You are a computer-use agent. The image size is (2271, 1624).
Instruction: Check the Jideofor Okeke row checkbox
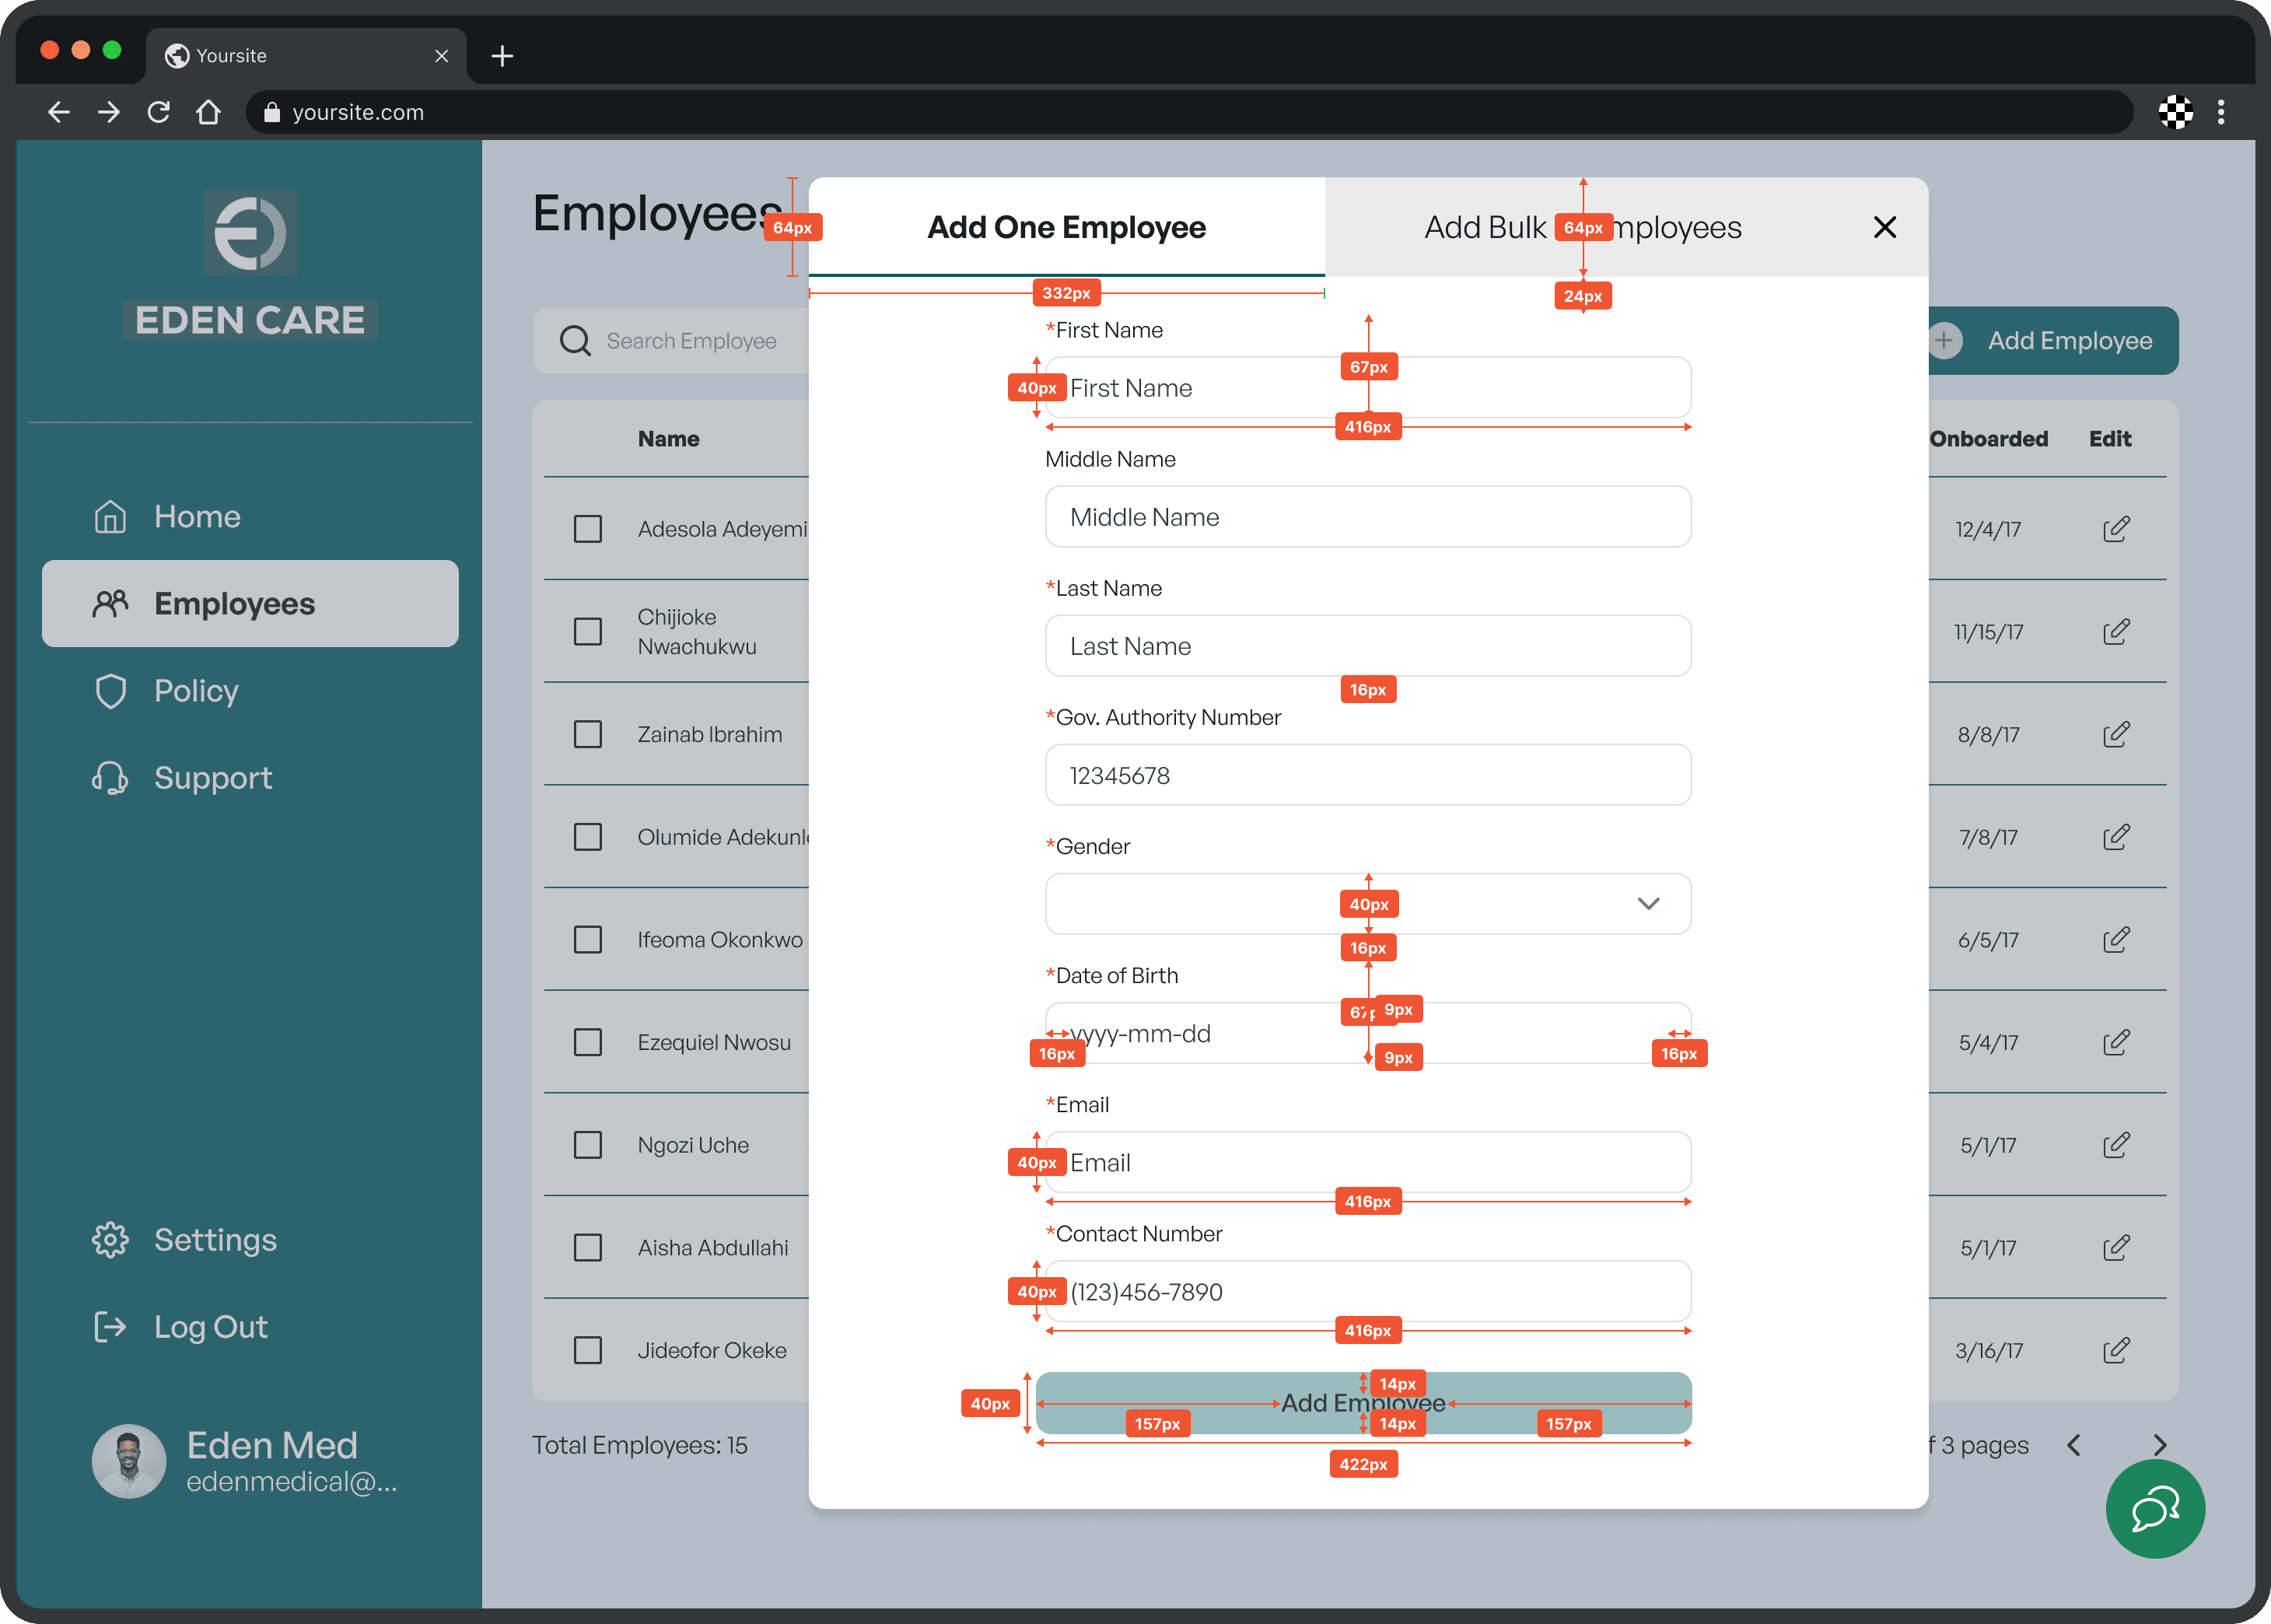[588, 1351]
